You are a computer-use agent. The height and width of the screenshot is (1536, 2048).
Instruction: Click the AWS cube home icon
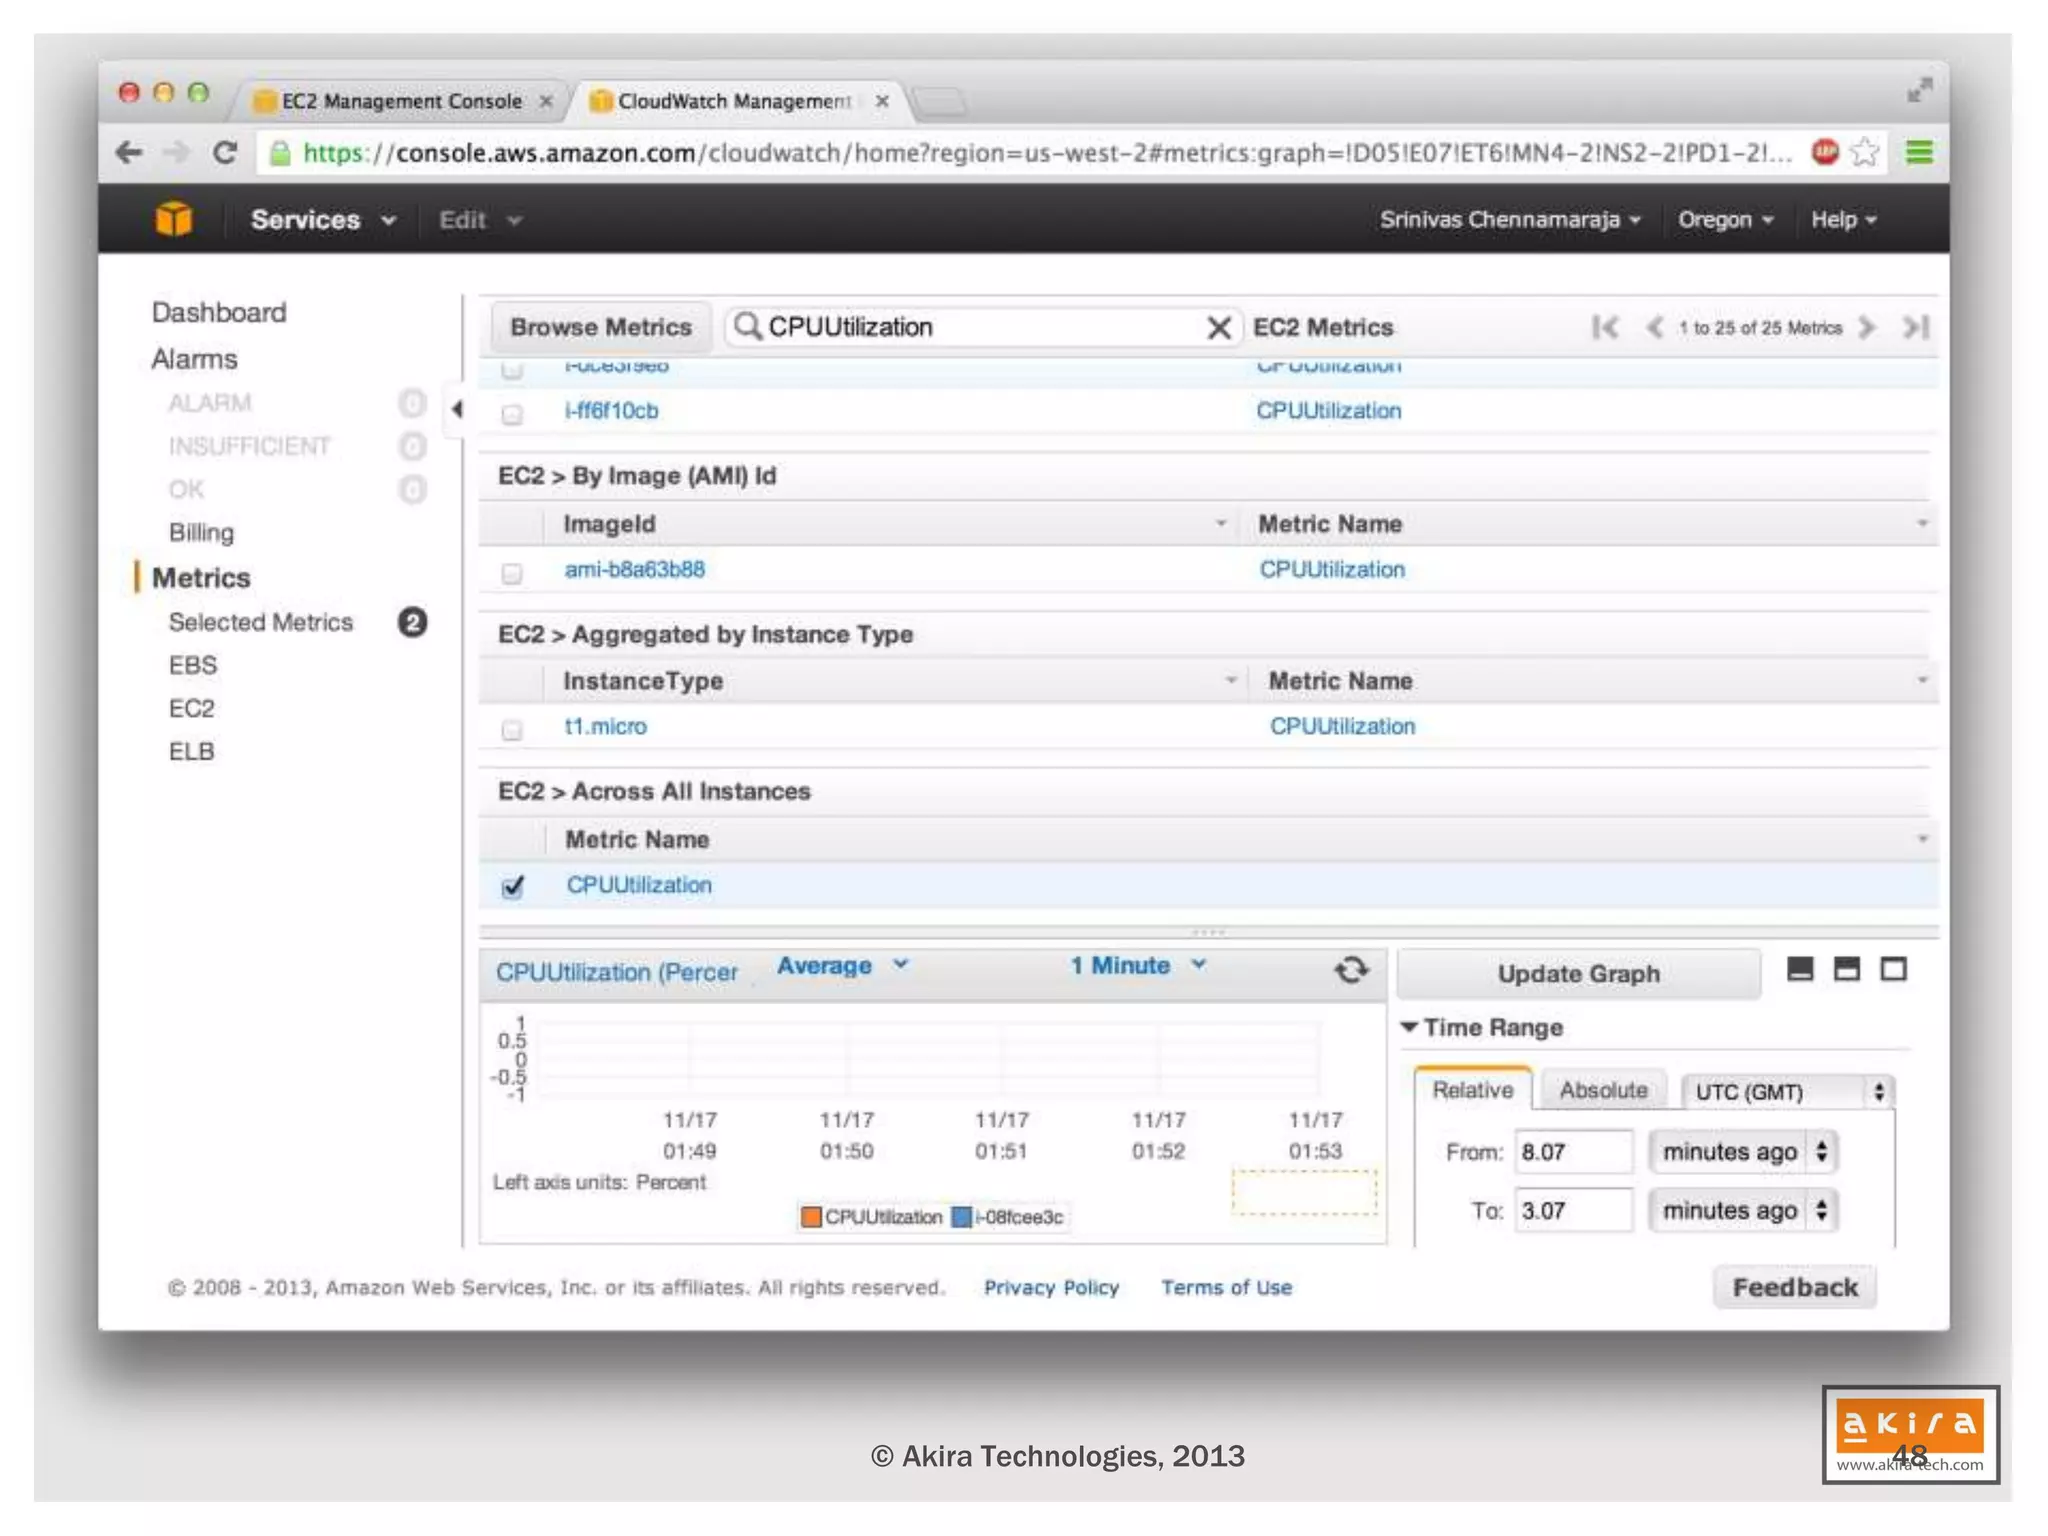click(173, 218)
